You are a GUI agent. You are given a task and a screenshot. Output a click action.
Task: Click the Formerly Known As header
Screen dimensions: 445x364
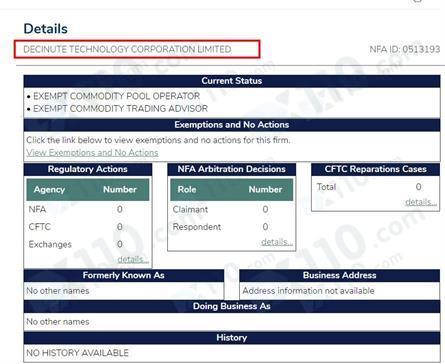(124, 275)
